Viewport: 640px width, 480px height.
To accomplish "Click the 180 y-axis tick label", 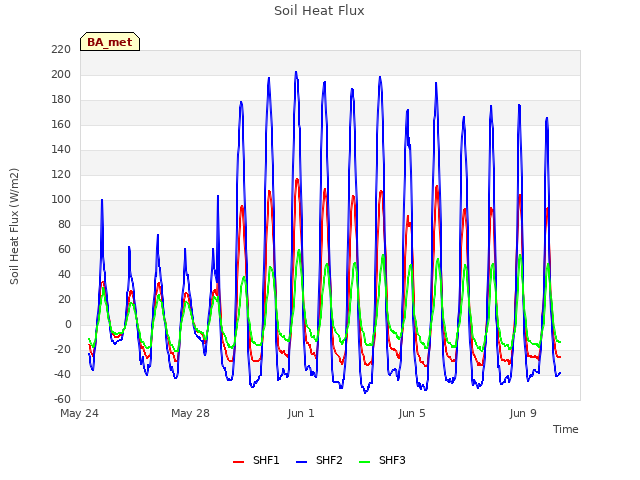I will point(61,100).
